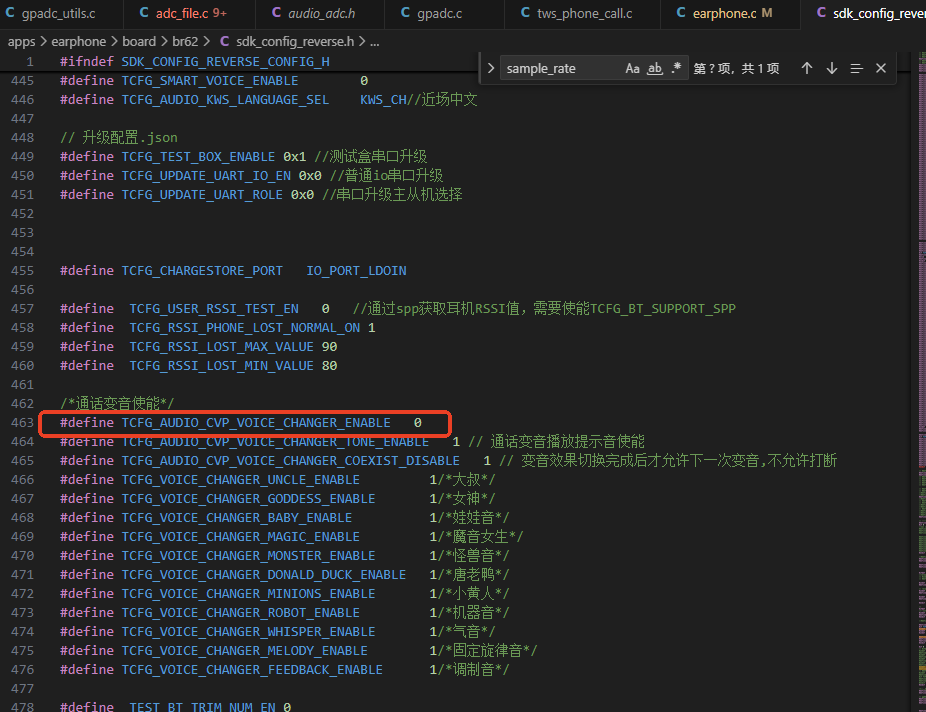This screenshot has width=926, height=712.
Task: Click the editor minimap on the right
Action: (921, 382)
